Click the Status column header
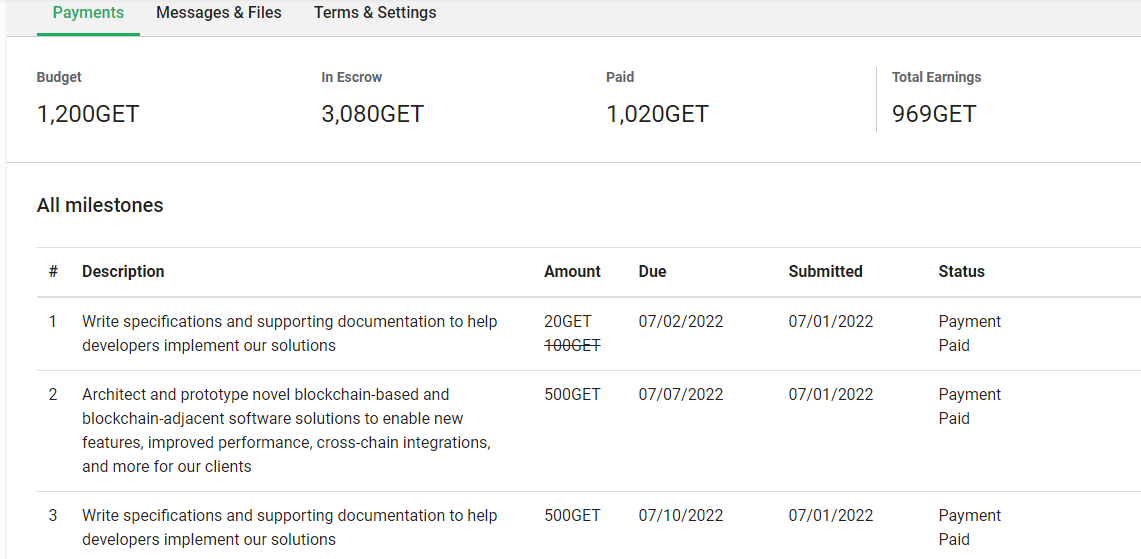 tap(961, 271)
